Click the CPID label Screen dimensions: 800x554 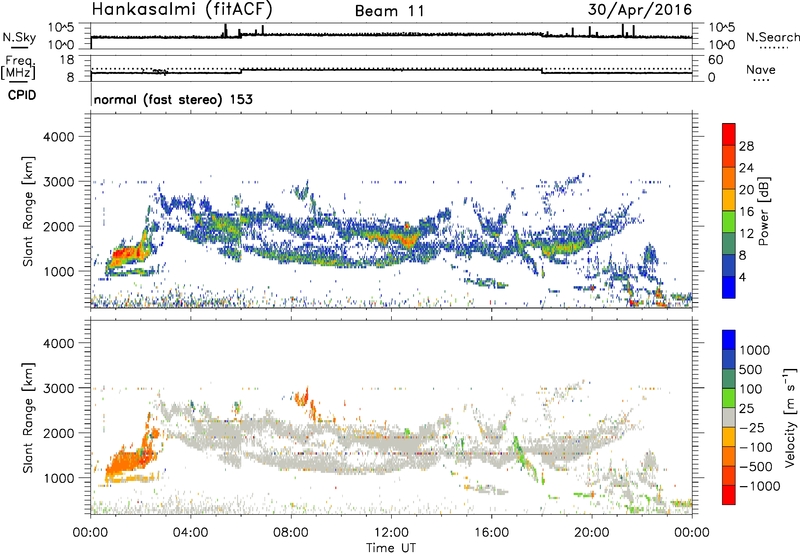click(22, 95)
